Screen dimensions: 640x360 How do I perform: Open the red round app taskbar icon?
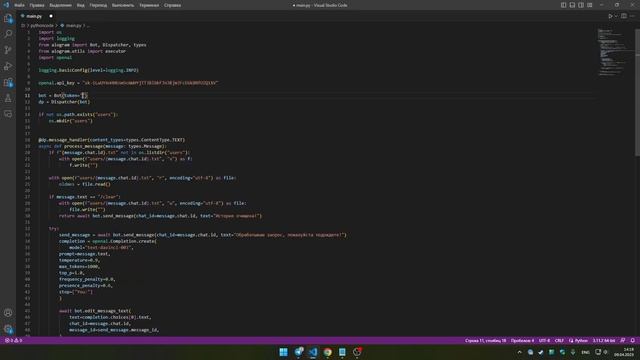pyautogui.click(x=357, y=352)
